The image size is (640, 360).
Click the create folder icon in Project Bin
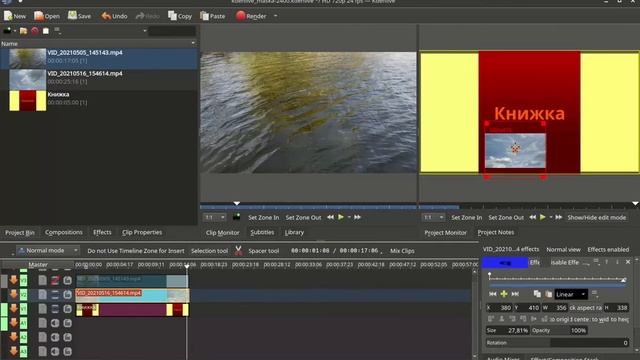click(24, 31)
